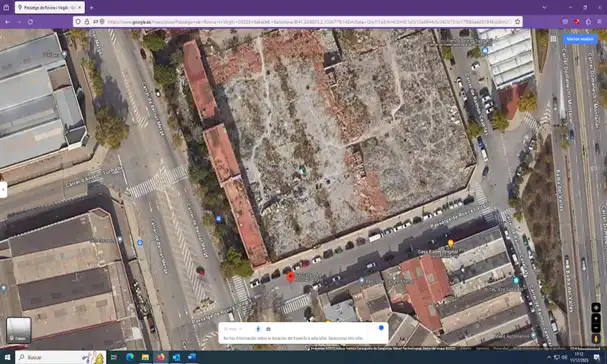Close the Passatge de Rovira i Virgili tab
The width and height of the screenshot is (607, 364).
(80, 7)
